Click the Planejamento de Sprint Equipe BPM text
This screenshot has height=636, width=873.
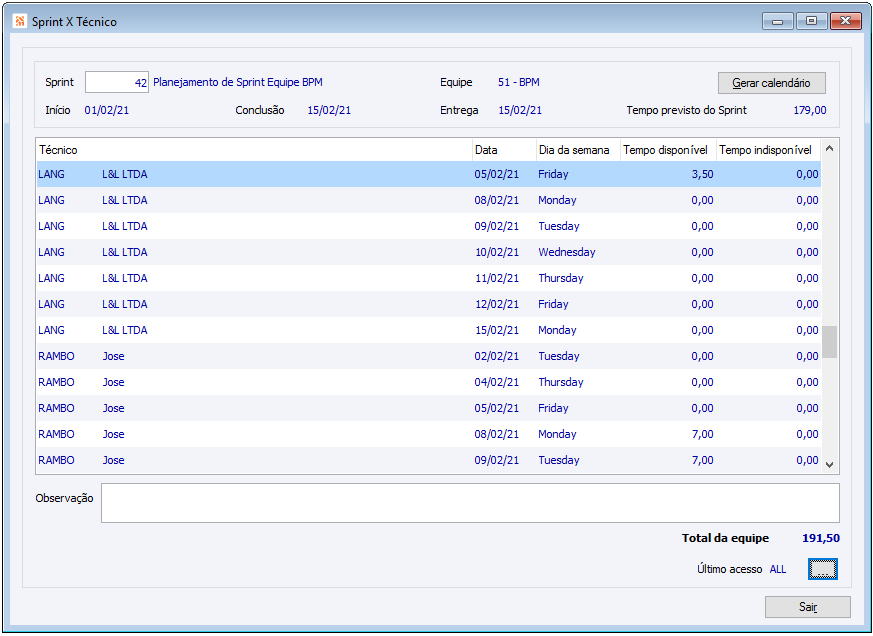coord(238,82)
